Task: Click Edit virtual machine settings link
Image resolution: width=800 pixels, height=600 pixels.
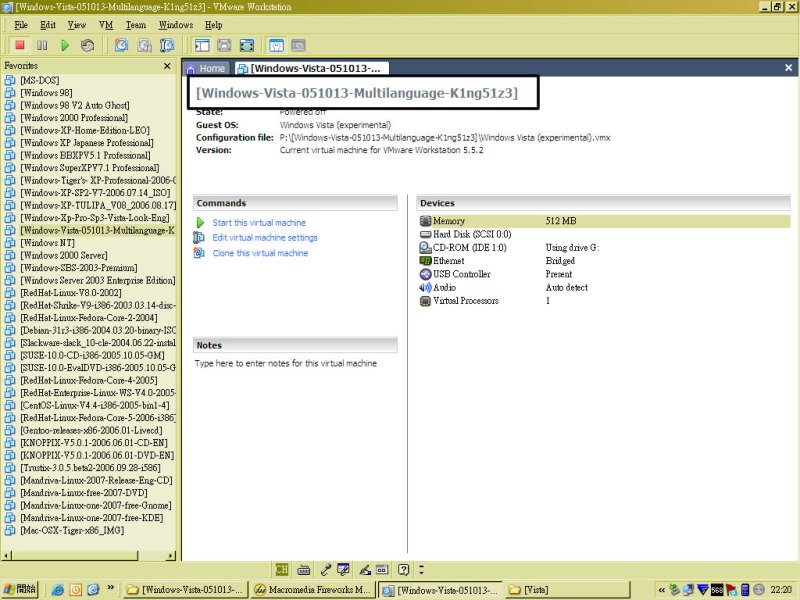Action: click(265, 238)
